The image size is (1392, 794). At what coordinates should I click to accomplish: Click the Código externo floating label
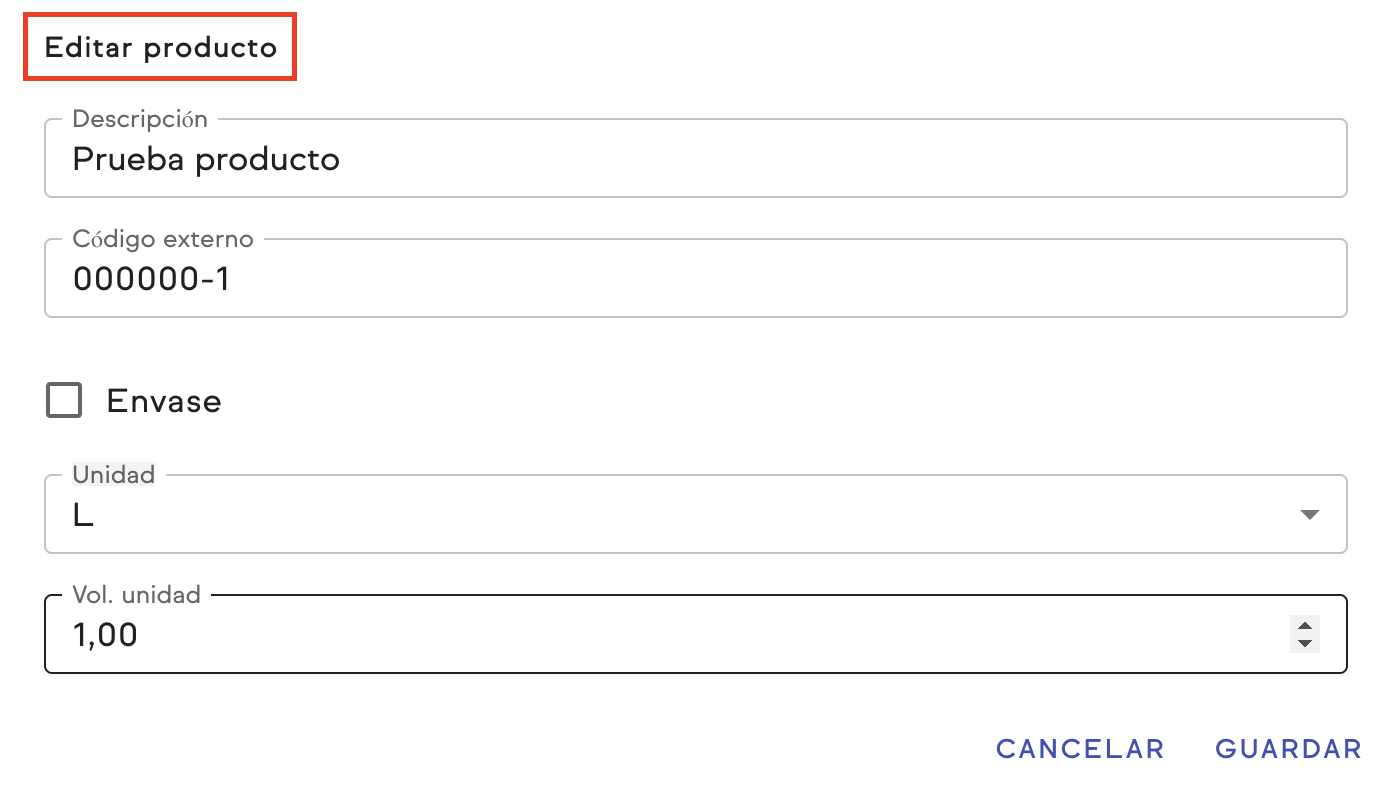[x=163, y=239]
